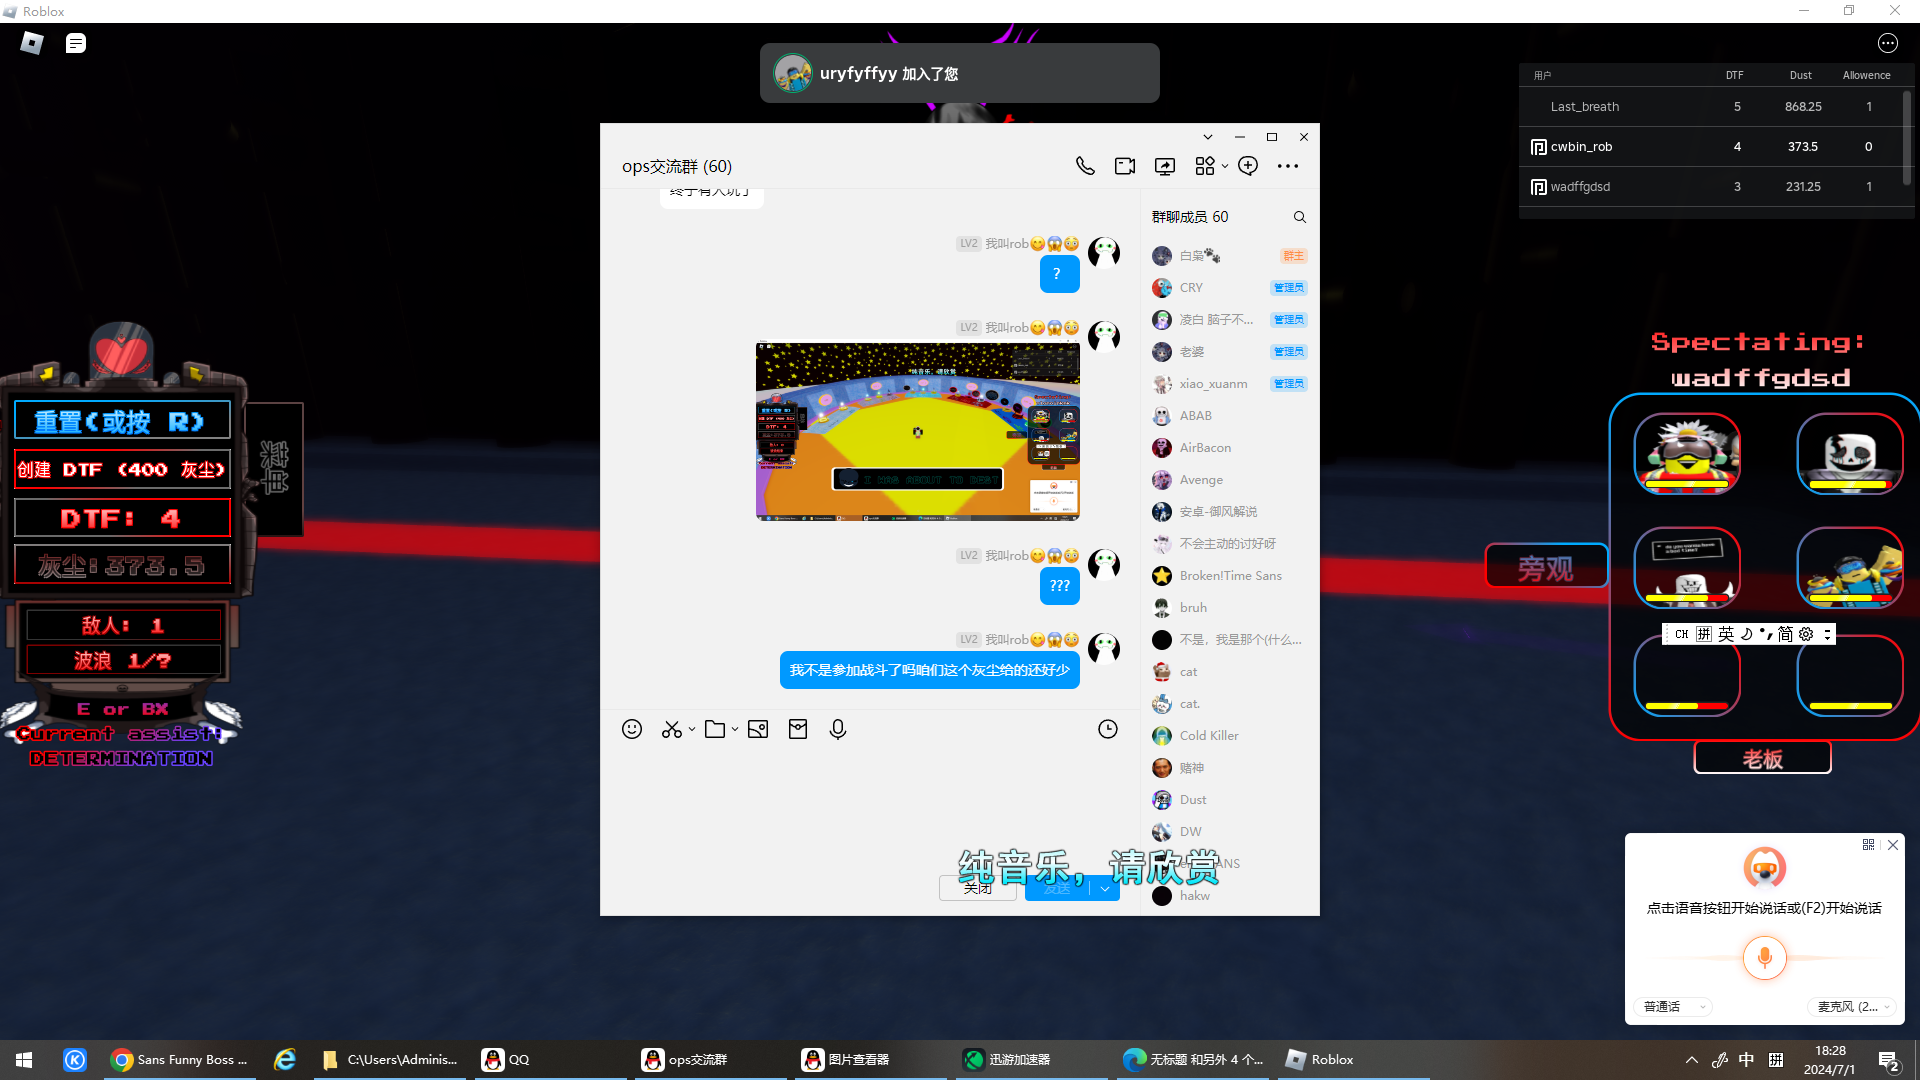Select Last_breath row in the leaderboard
The image size is (1920, 1080).
tap(1710, 107)
